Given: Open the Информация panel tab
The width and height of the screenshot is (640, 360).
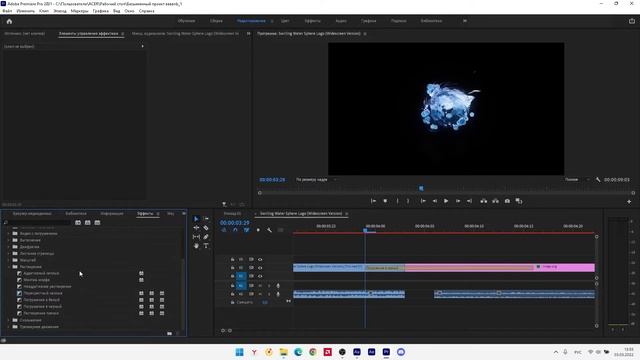Looking at the screenshot, I should point(112,213).
